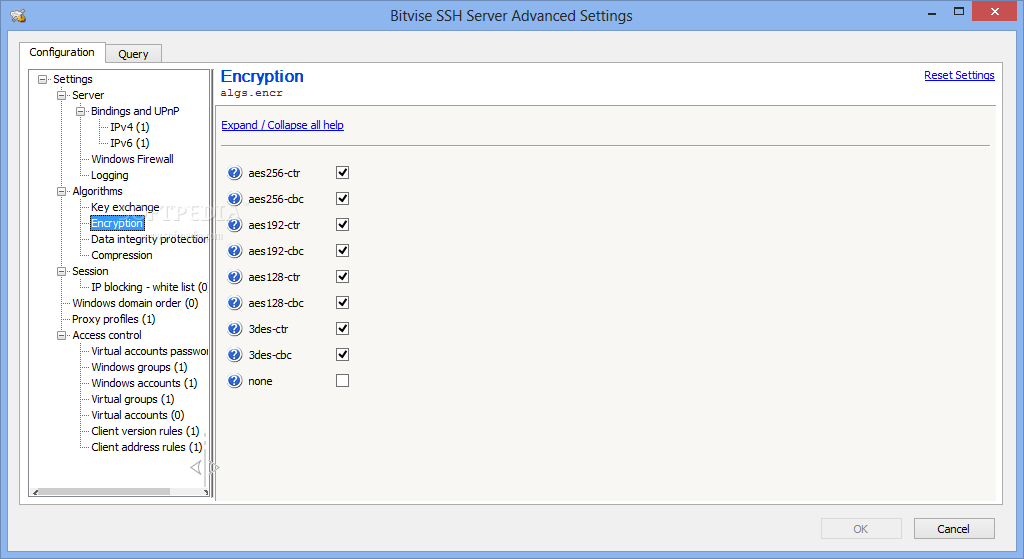Viewport: 1024px width, 559px height.
Task: Uncheck the aes256-ctr checkbox
Action: click(342, 172)
